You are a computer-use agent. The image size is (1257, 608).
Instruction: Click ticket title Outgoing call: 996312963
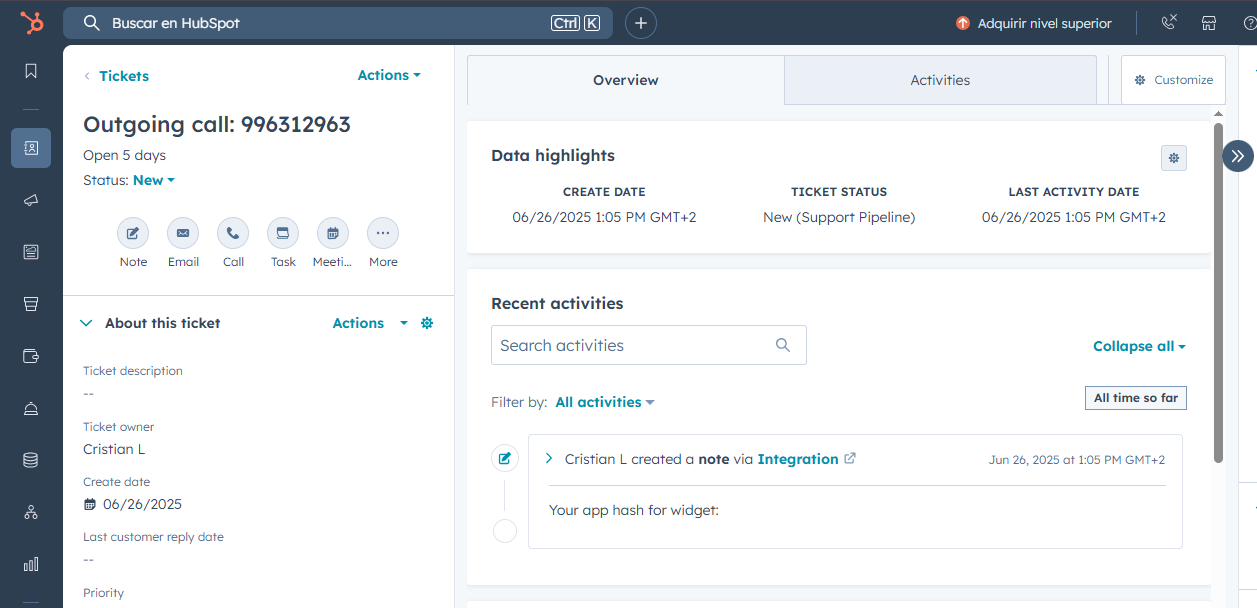click(x=217, y=125)
